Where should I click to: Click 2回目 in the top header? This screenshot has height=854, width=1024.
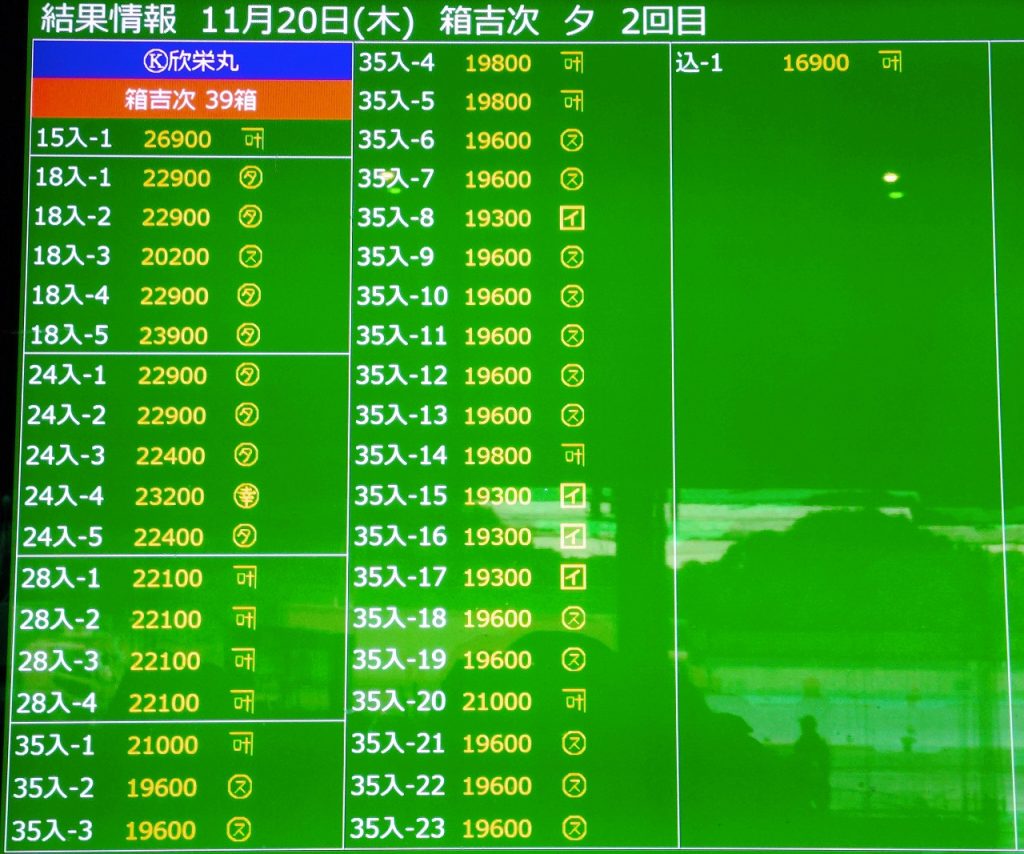tap(663, 19)
